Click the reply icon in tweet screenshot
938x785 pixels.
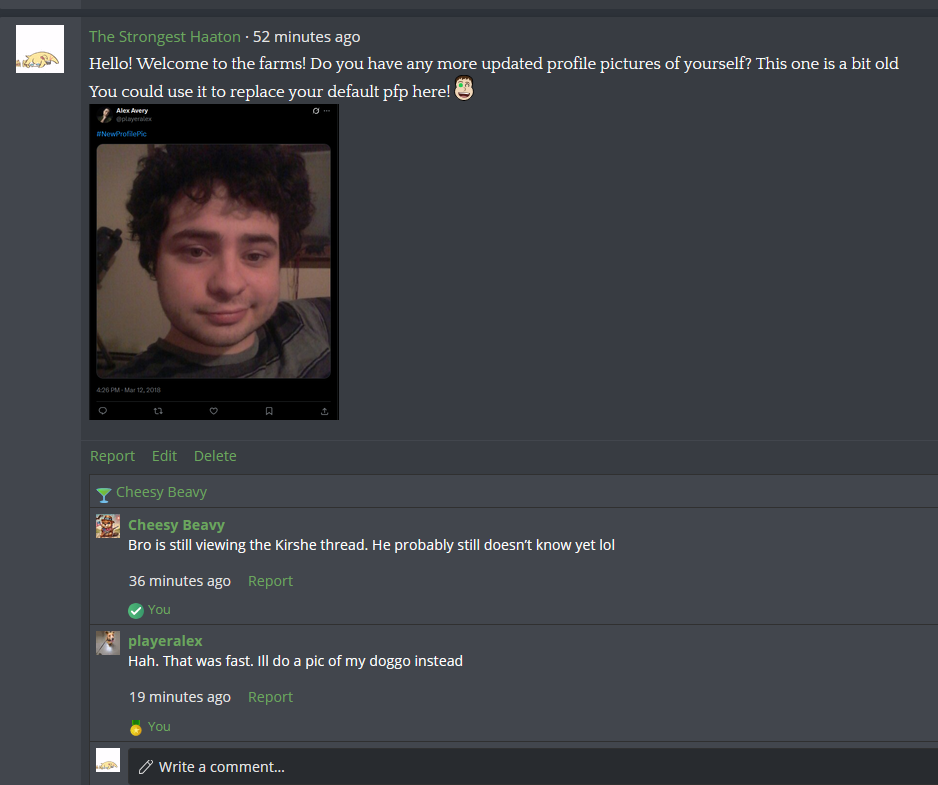103,411
